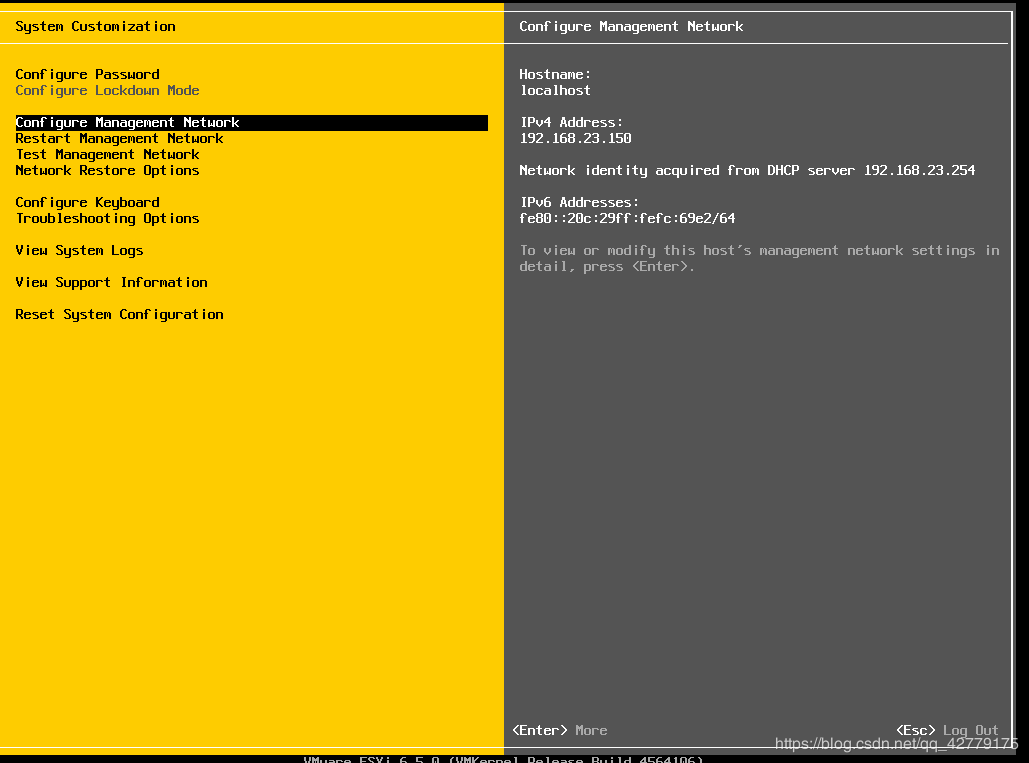Select View Support Information
Image resolution: width=1029 pixels, height=763 pixels.
point(111,282)
